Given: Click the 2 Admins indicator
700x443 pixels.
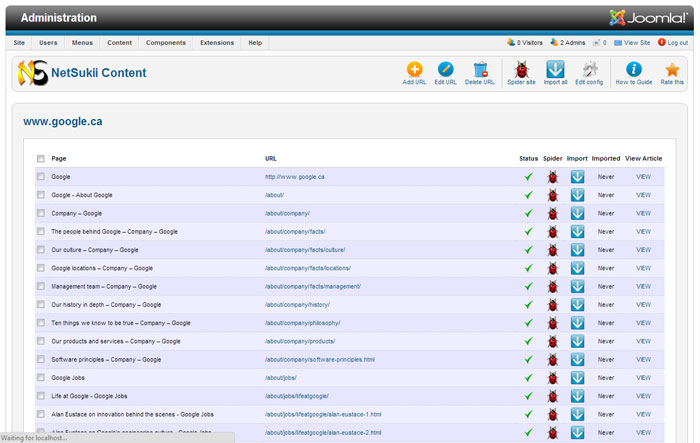Looking at the screenshot, I should (x=568, y=42).
